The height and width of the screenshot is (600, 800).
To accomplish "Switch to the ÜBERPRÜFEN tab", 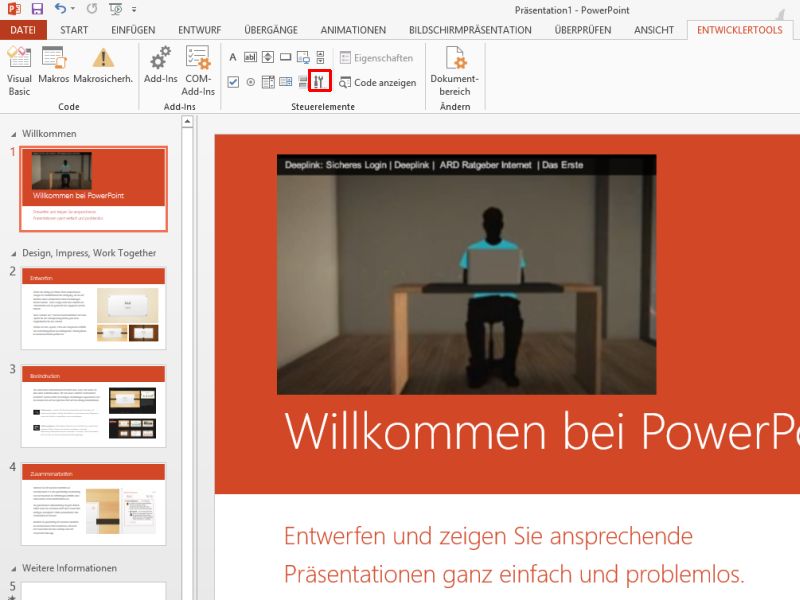I will [x=583, y=30].
